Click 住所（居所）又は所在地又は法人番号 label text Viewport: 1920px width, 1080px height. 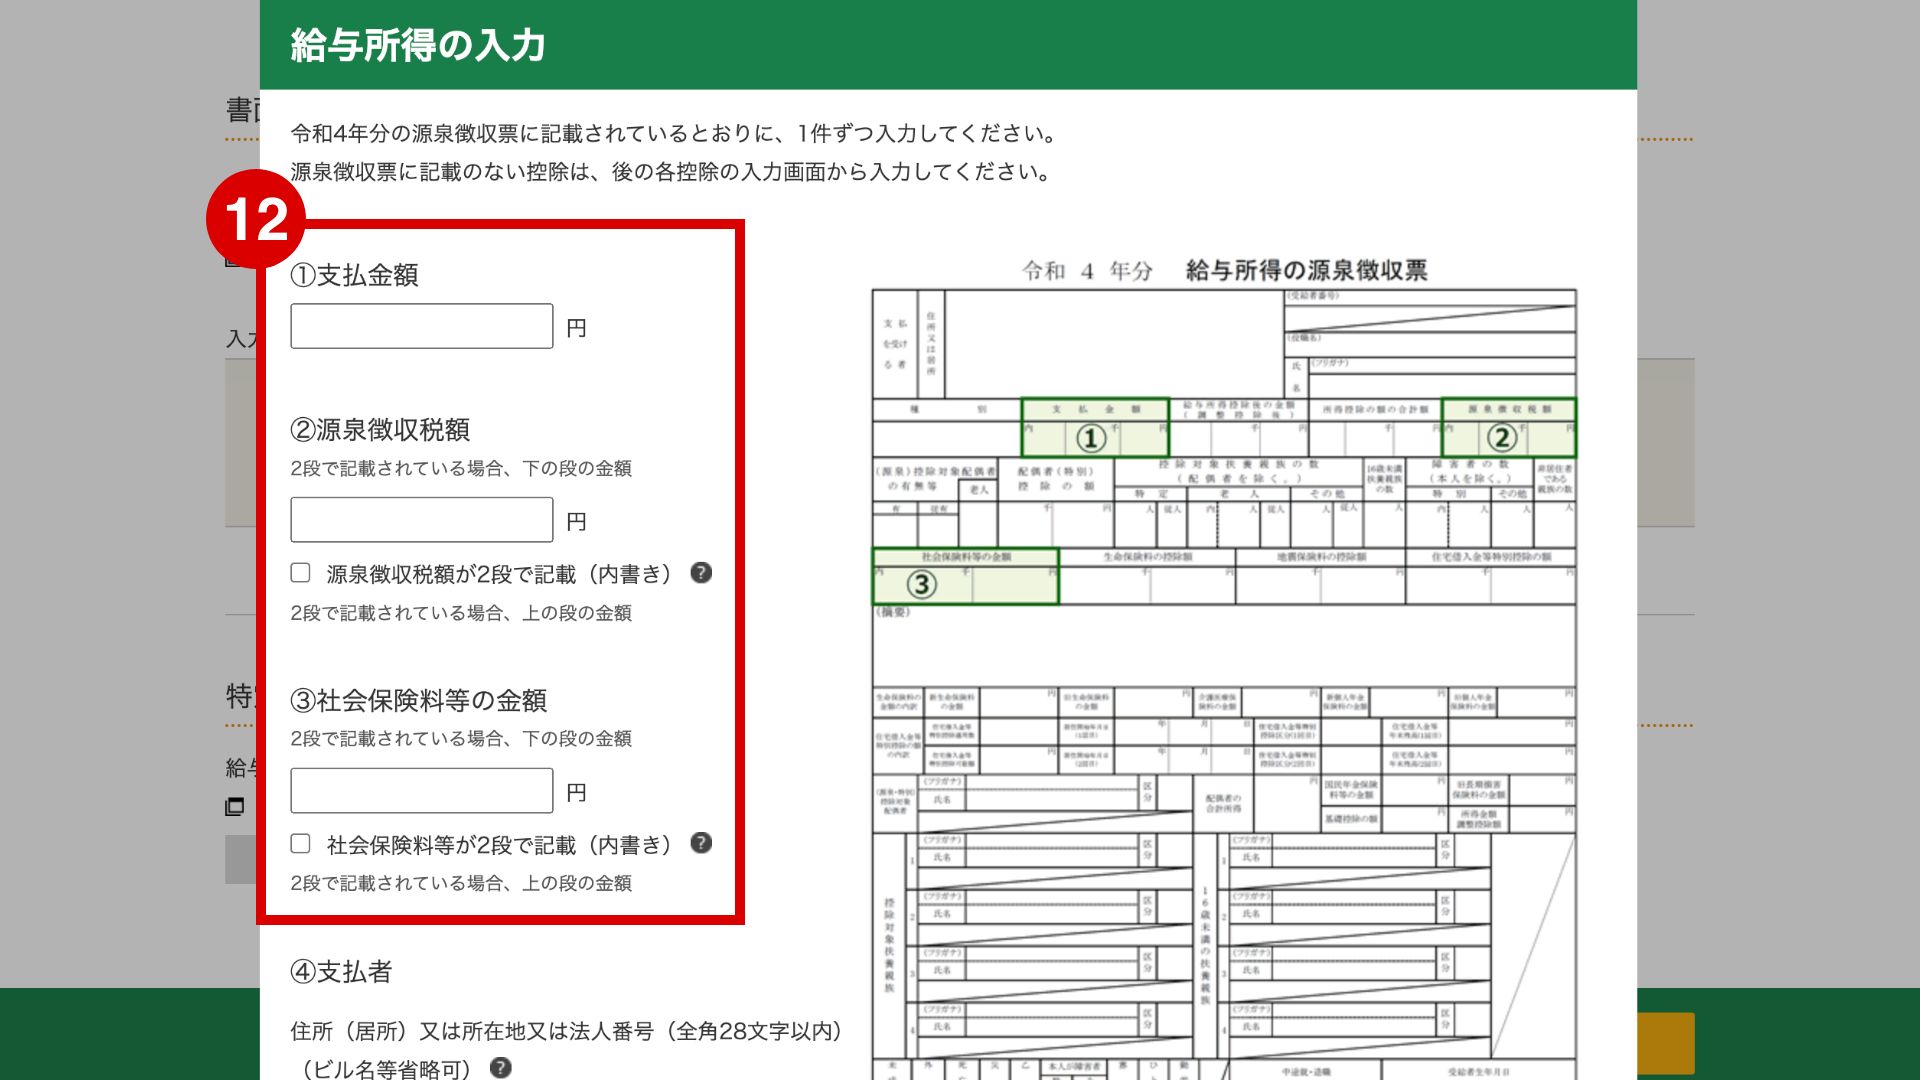click(x=567, y=1031)
